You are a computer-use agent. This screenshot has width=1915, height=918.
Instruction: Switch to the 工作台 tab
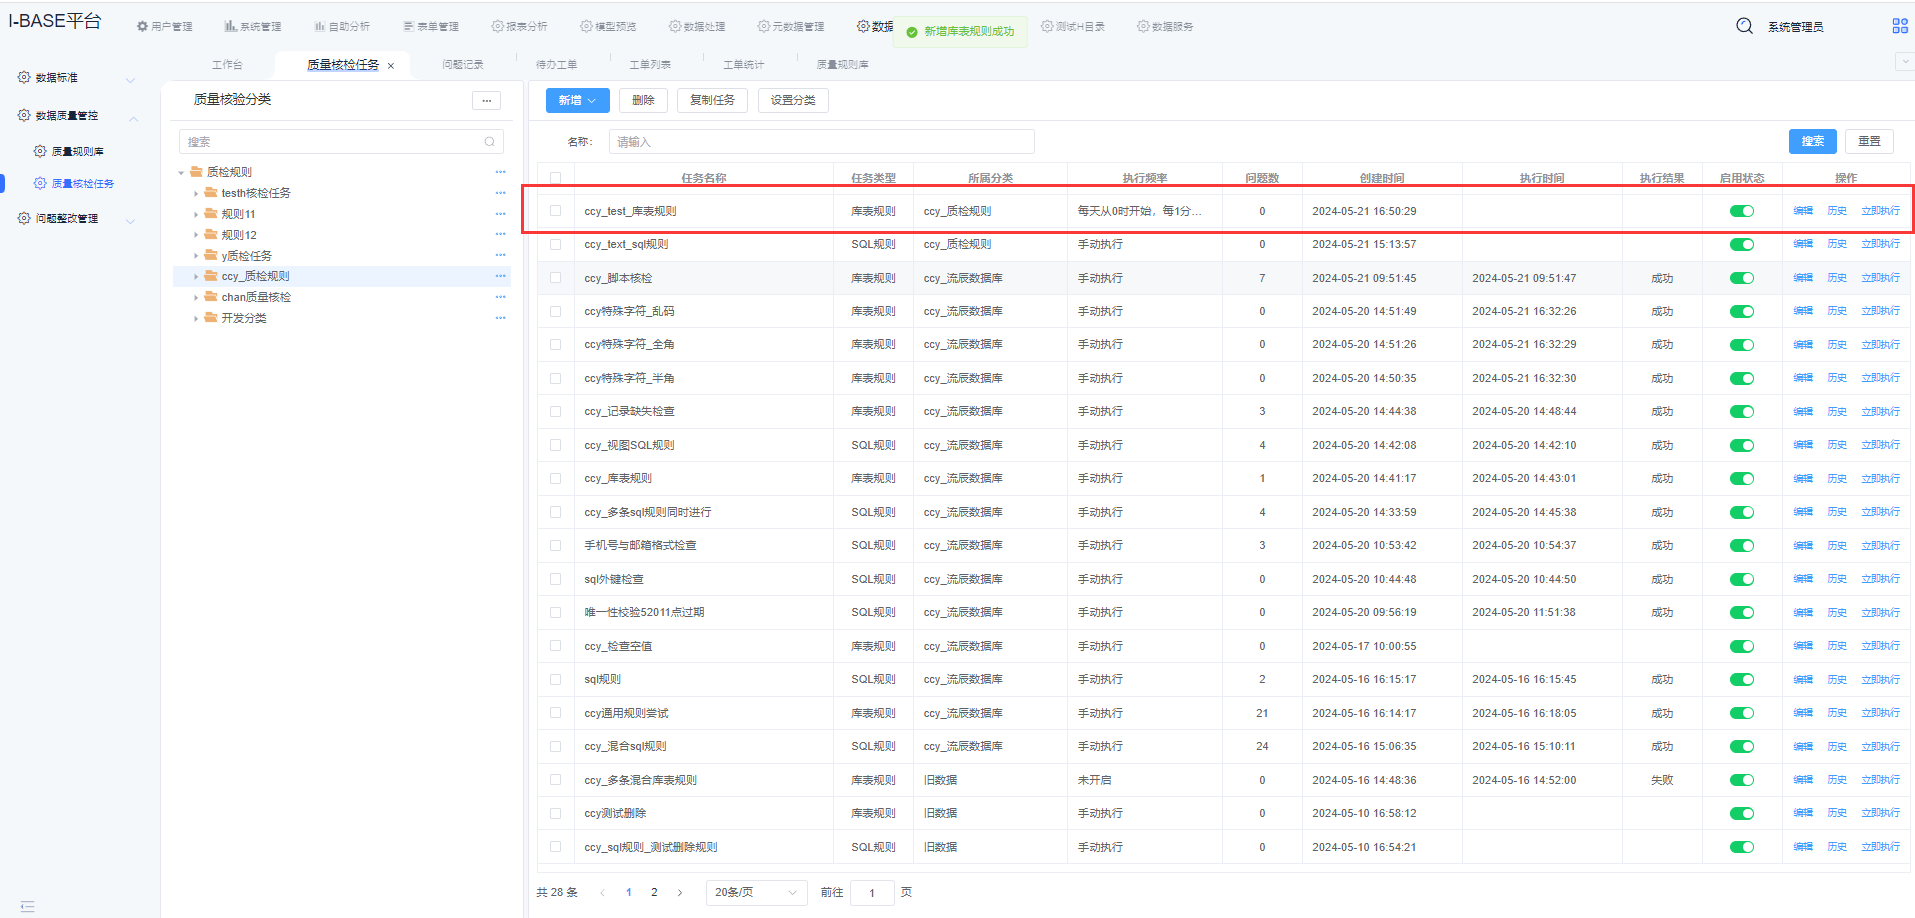tap(227, 64)
